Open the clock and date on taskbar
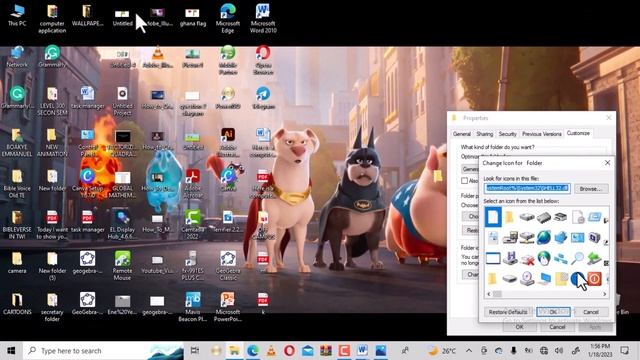The height and width of the screenshot is (360, 640). (600, 351)
